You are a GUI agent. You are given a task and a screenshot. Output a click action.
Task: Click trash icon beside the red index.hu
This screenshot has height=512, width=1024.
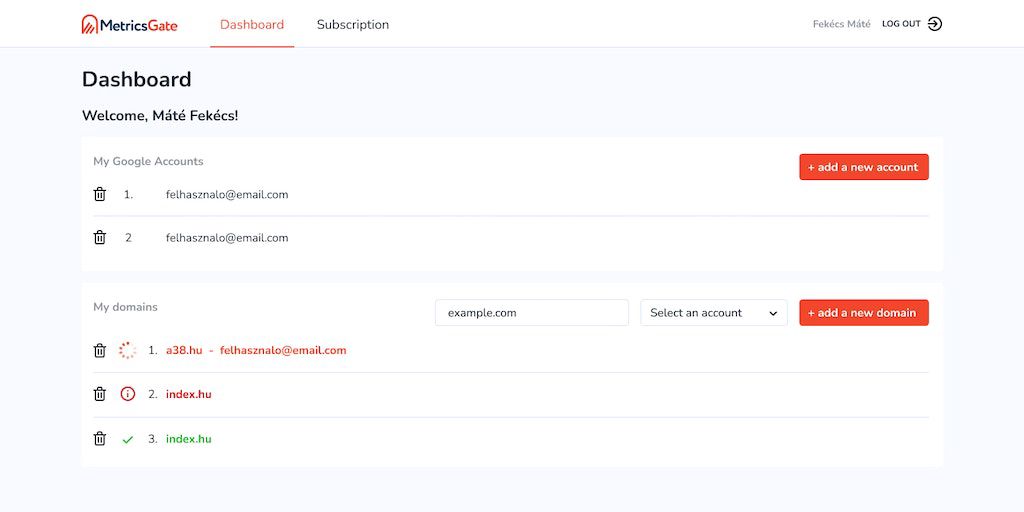pyautogui.click(x=100, y=394)
